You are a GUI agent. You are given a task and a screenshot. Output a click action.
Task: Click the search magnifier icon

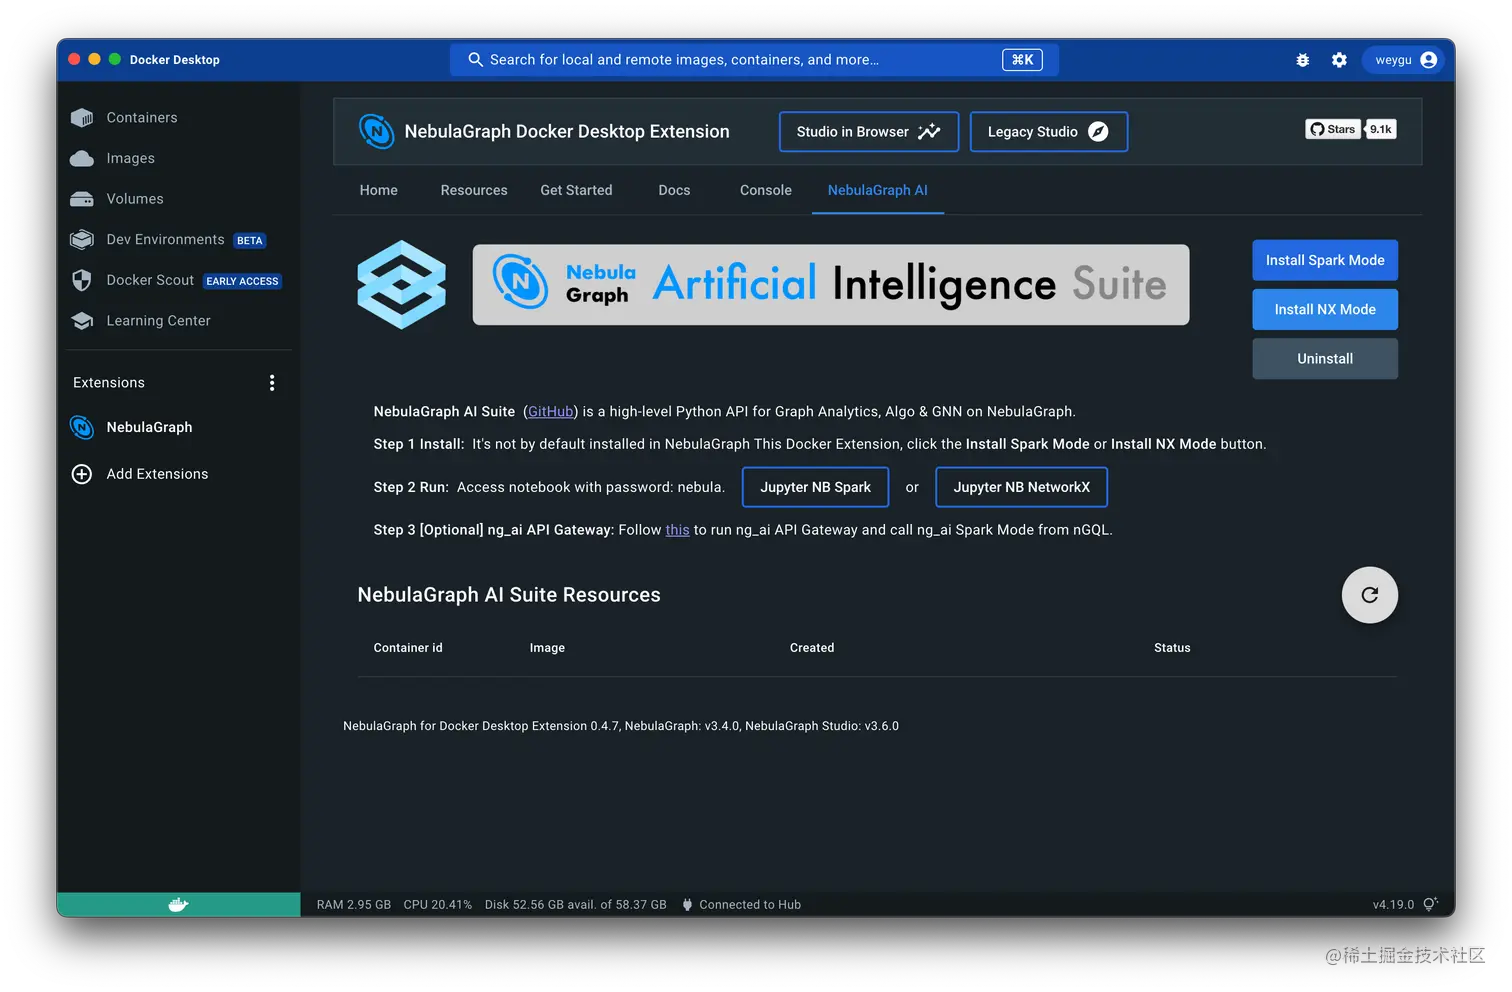pyautogui.click(x=476, y=60)
